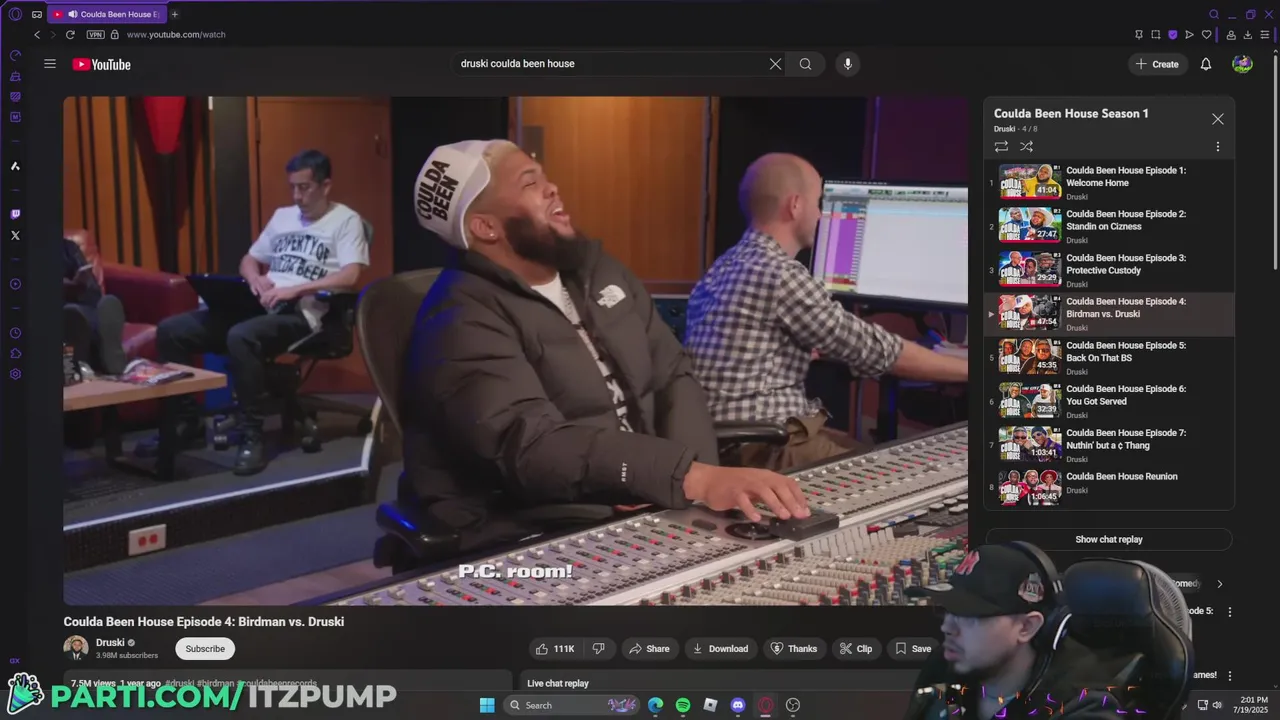Mute the tab via speaker icon
The height and width of the screenshot is (720, 1280).
[73, 14]
